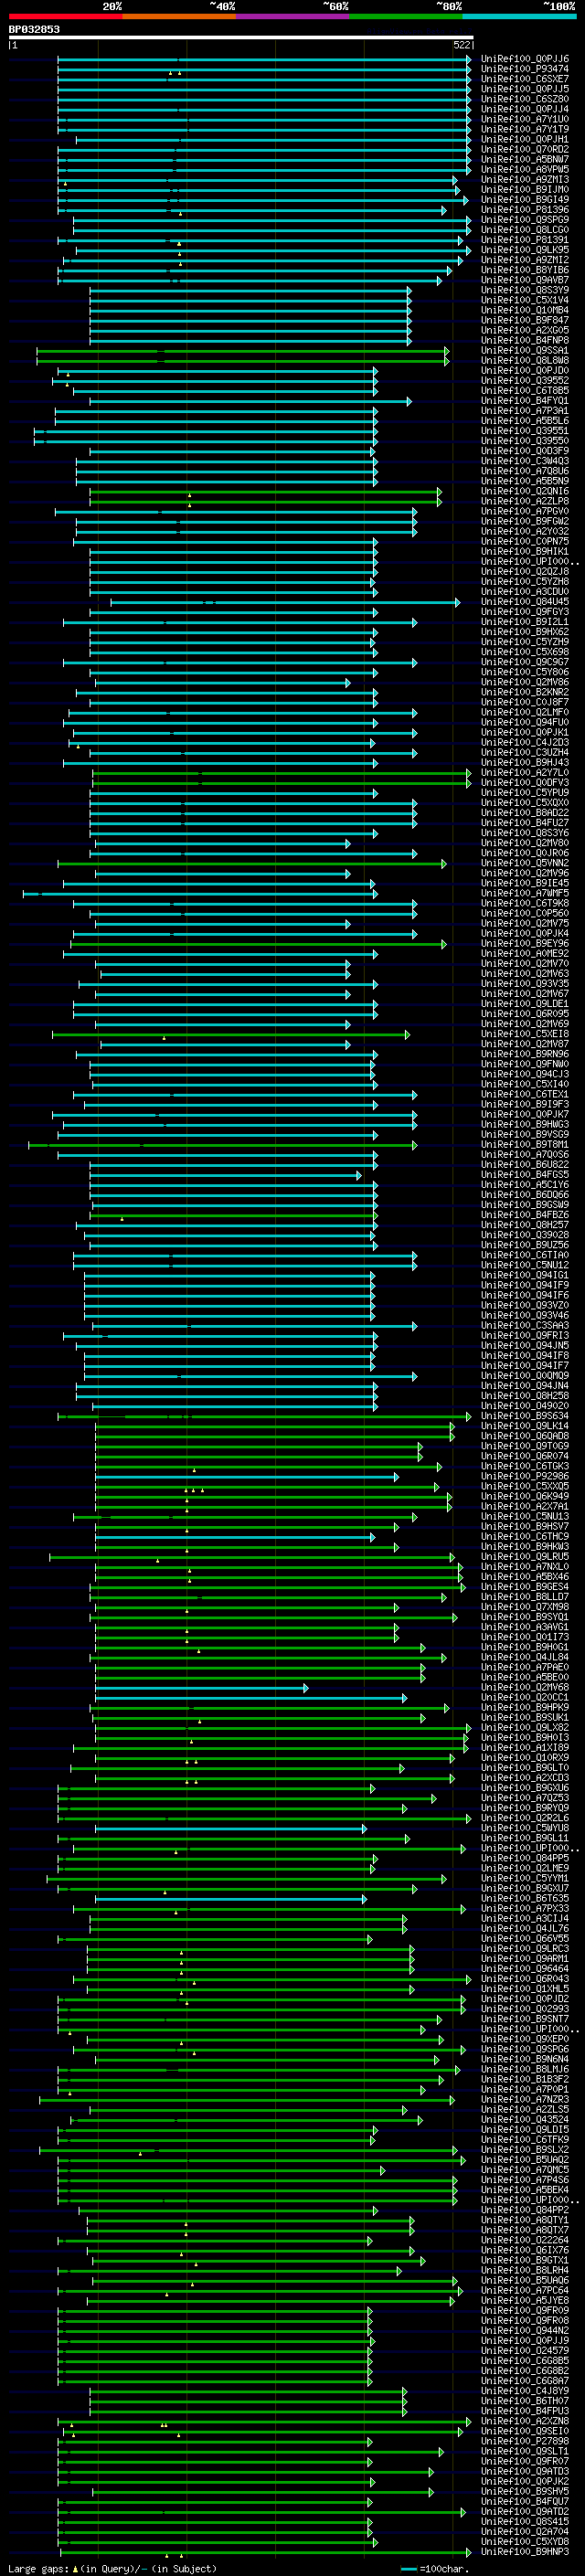The height and width of the screenshot is (2576, 585).
Task: Select the UniRef100_B9GI49 label
Action: (x=525, y=200)
